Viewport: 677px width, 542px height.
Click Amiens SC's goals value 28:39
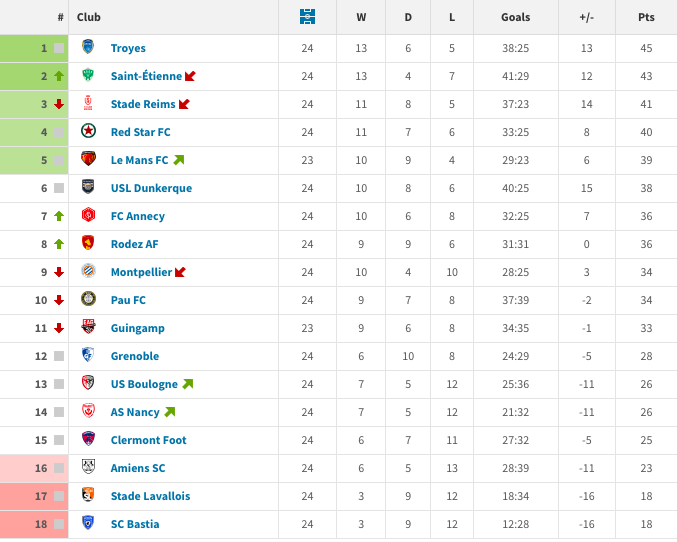(516, 468)
